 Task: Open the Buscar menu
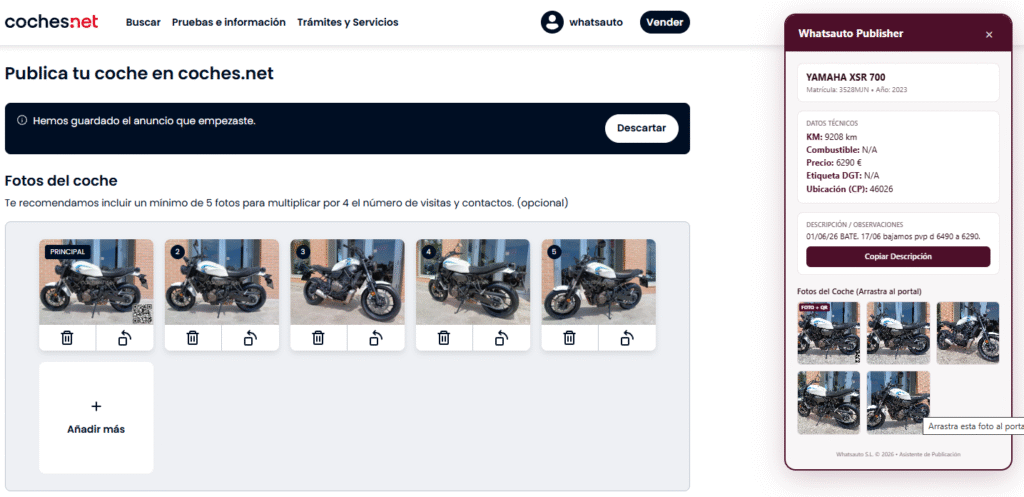(143, 22)
